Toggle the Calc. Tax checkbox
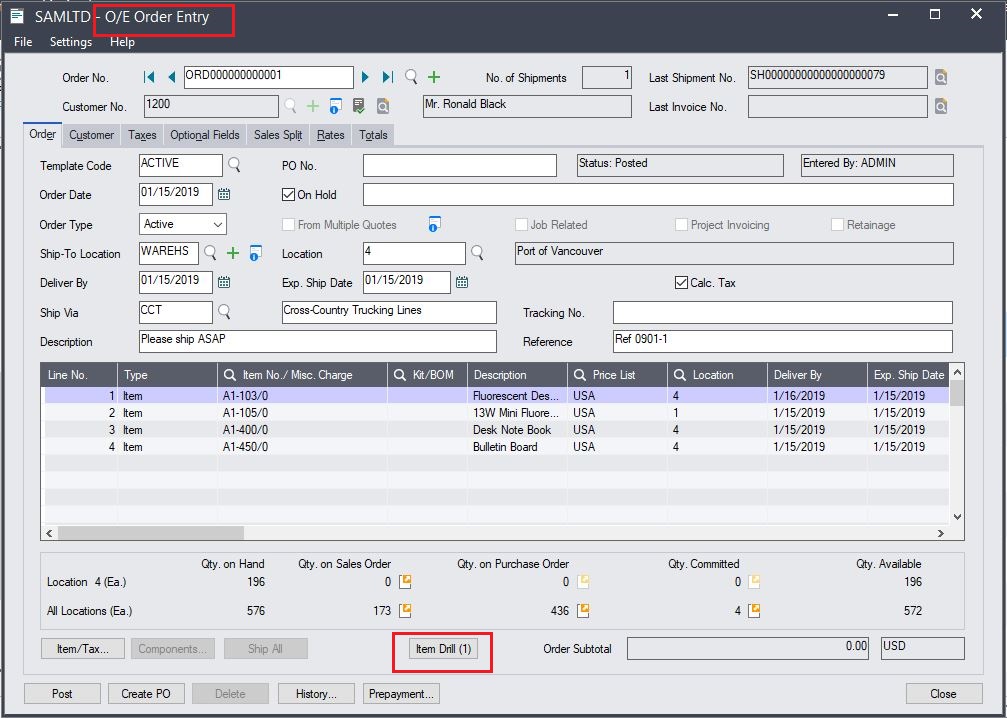1007x718 pixels. (681, 283)
